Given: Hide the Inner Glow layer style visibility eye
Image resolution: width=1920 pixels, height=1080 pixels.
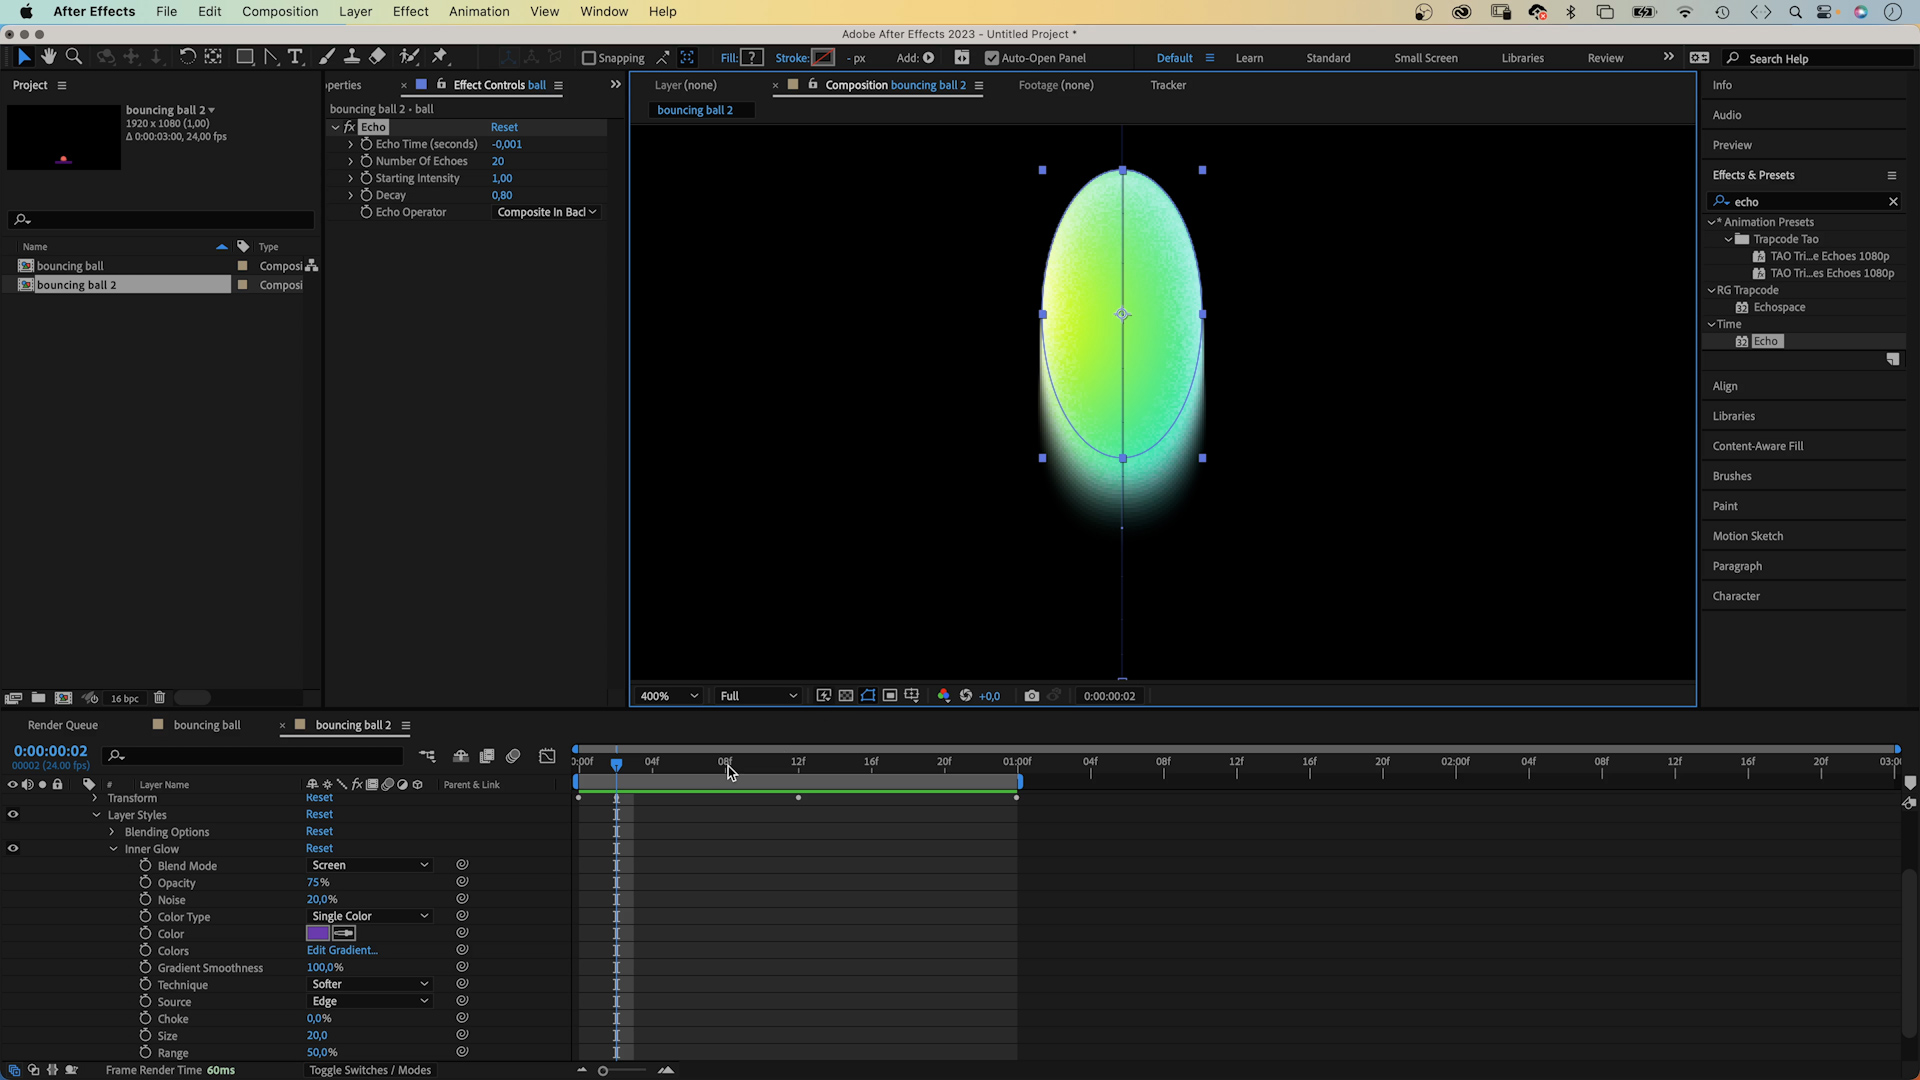Looking at the screenshot, I should (13, 848).
